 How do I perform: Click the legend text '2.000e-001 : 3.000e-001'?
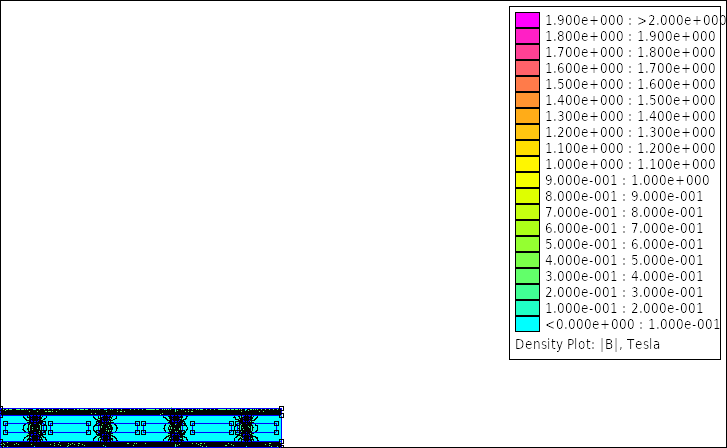pyautogui.click(x=624, y=292)
